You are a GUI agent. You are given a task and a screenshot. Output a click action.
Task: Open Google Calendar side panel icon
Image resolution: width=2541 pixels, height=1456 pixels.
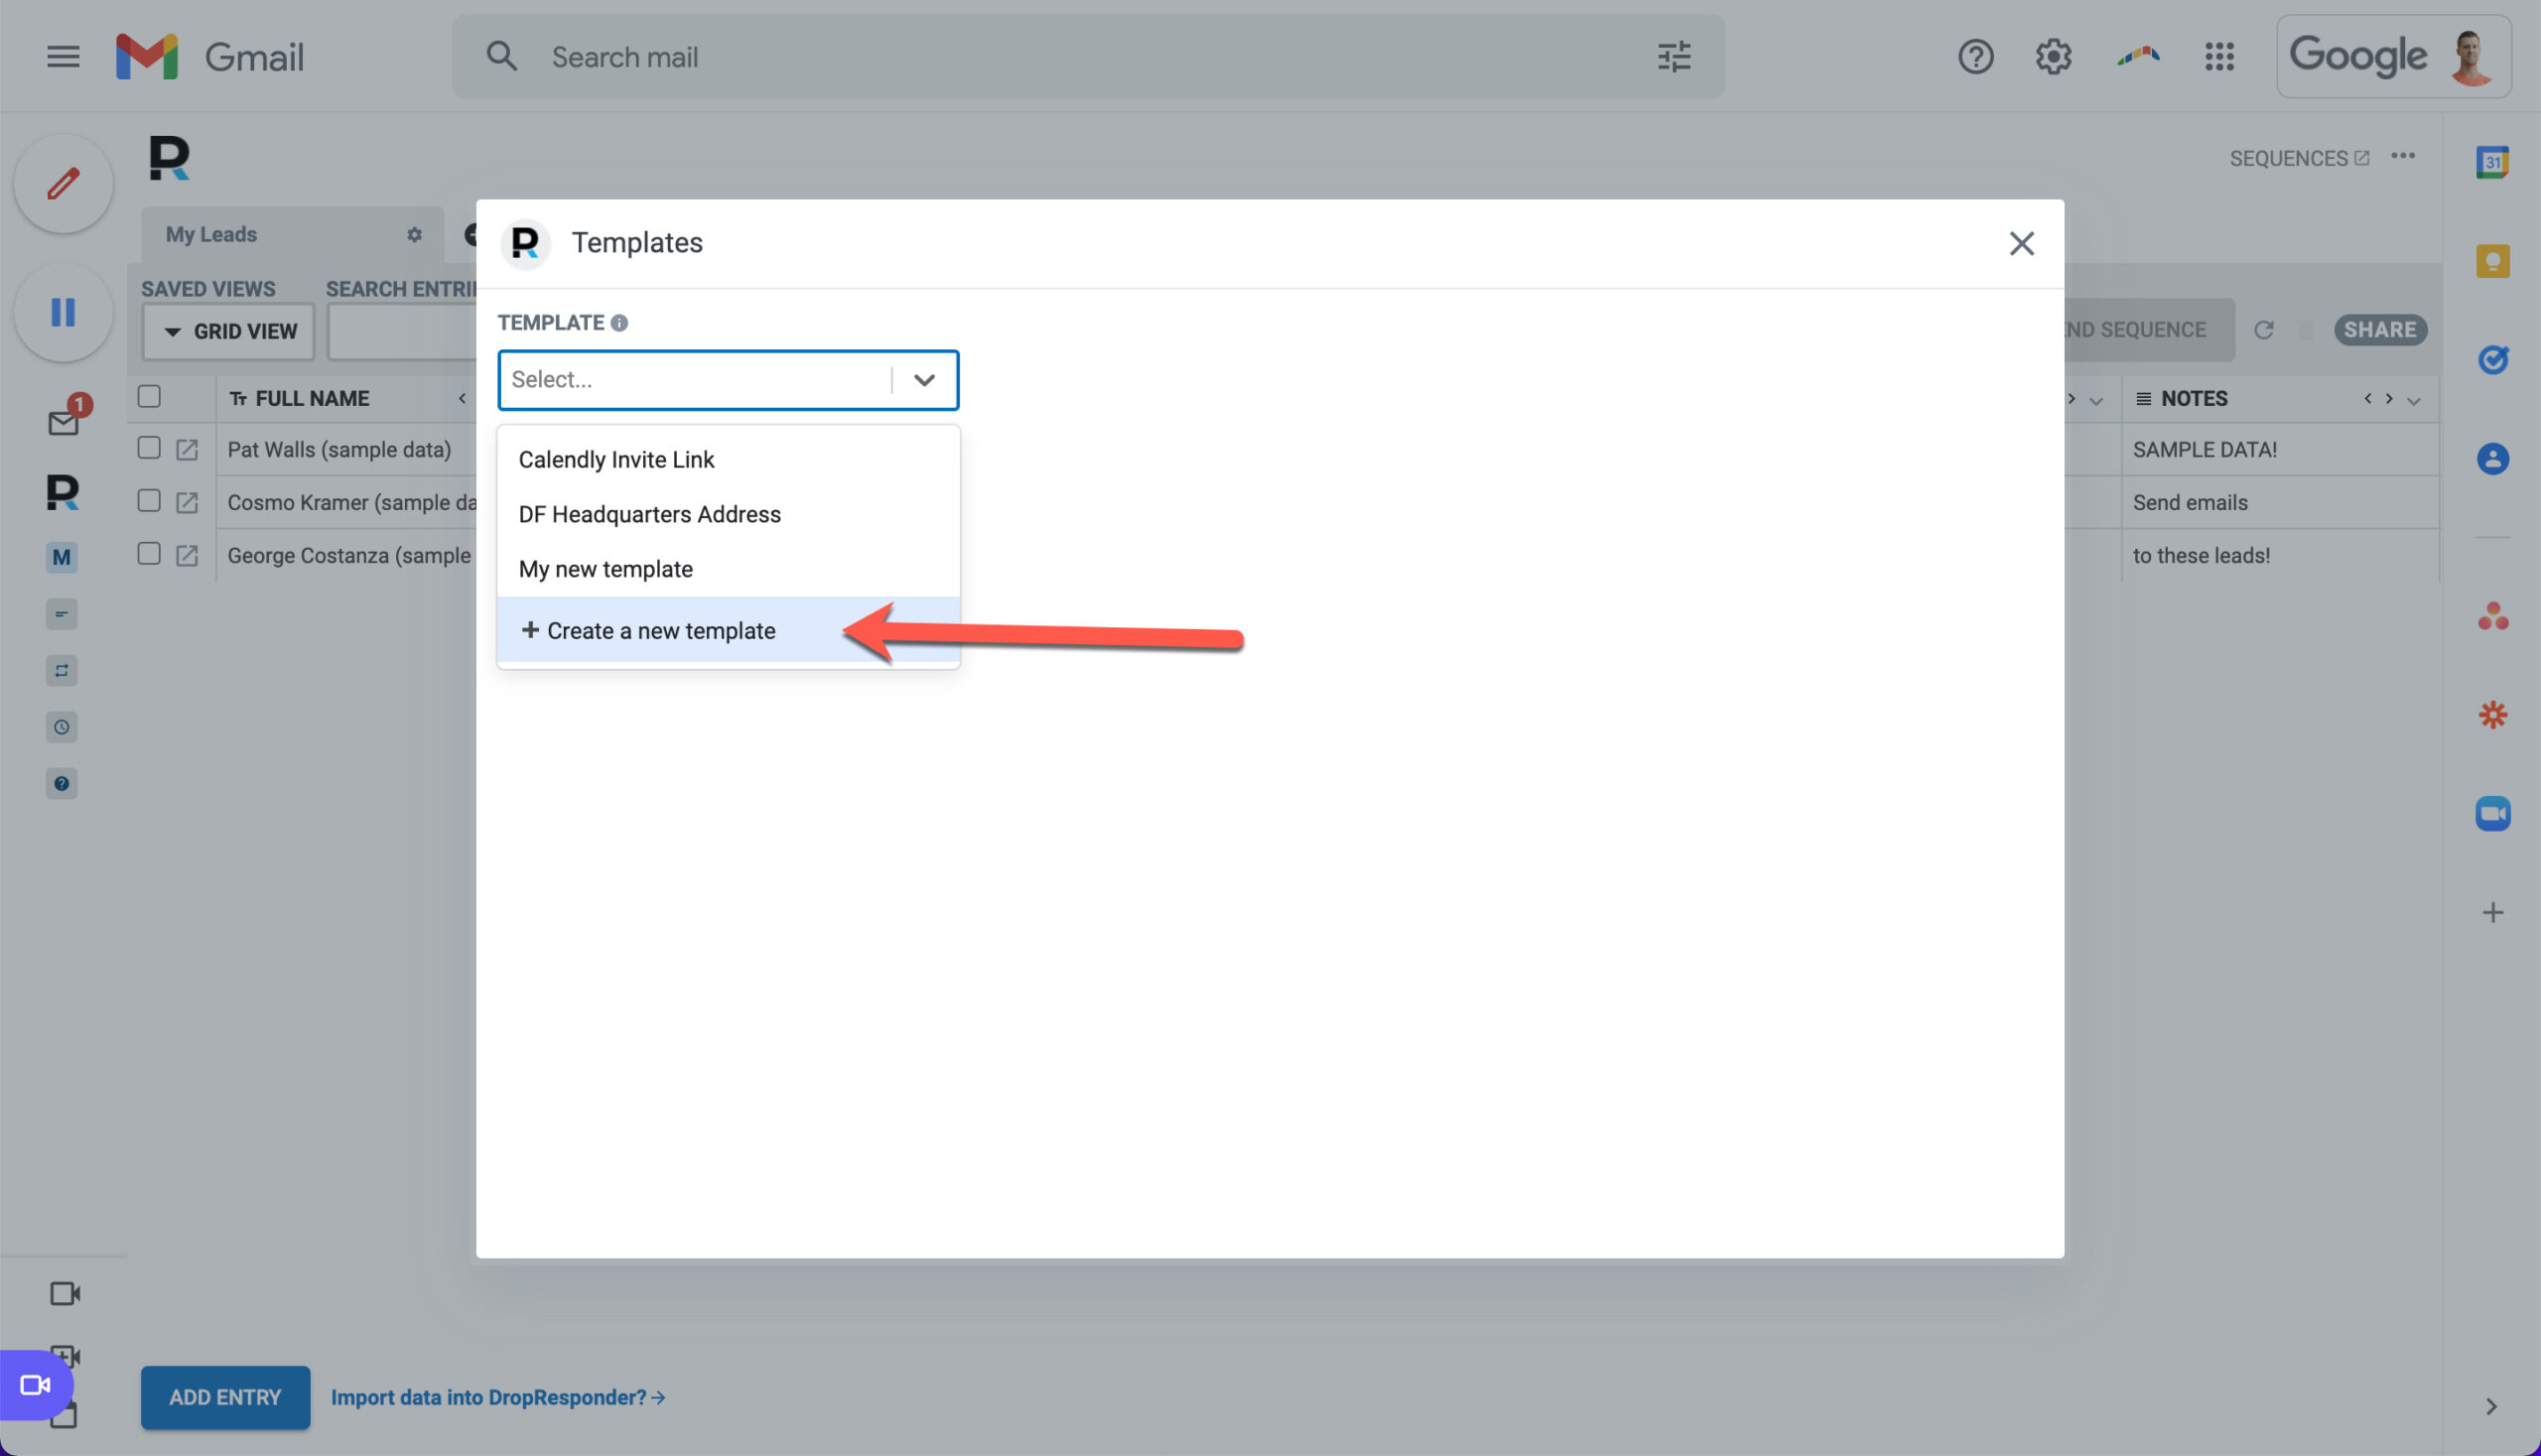(2492, 162)
